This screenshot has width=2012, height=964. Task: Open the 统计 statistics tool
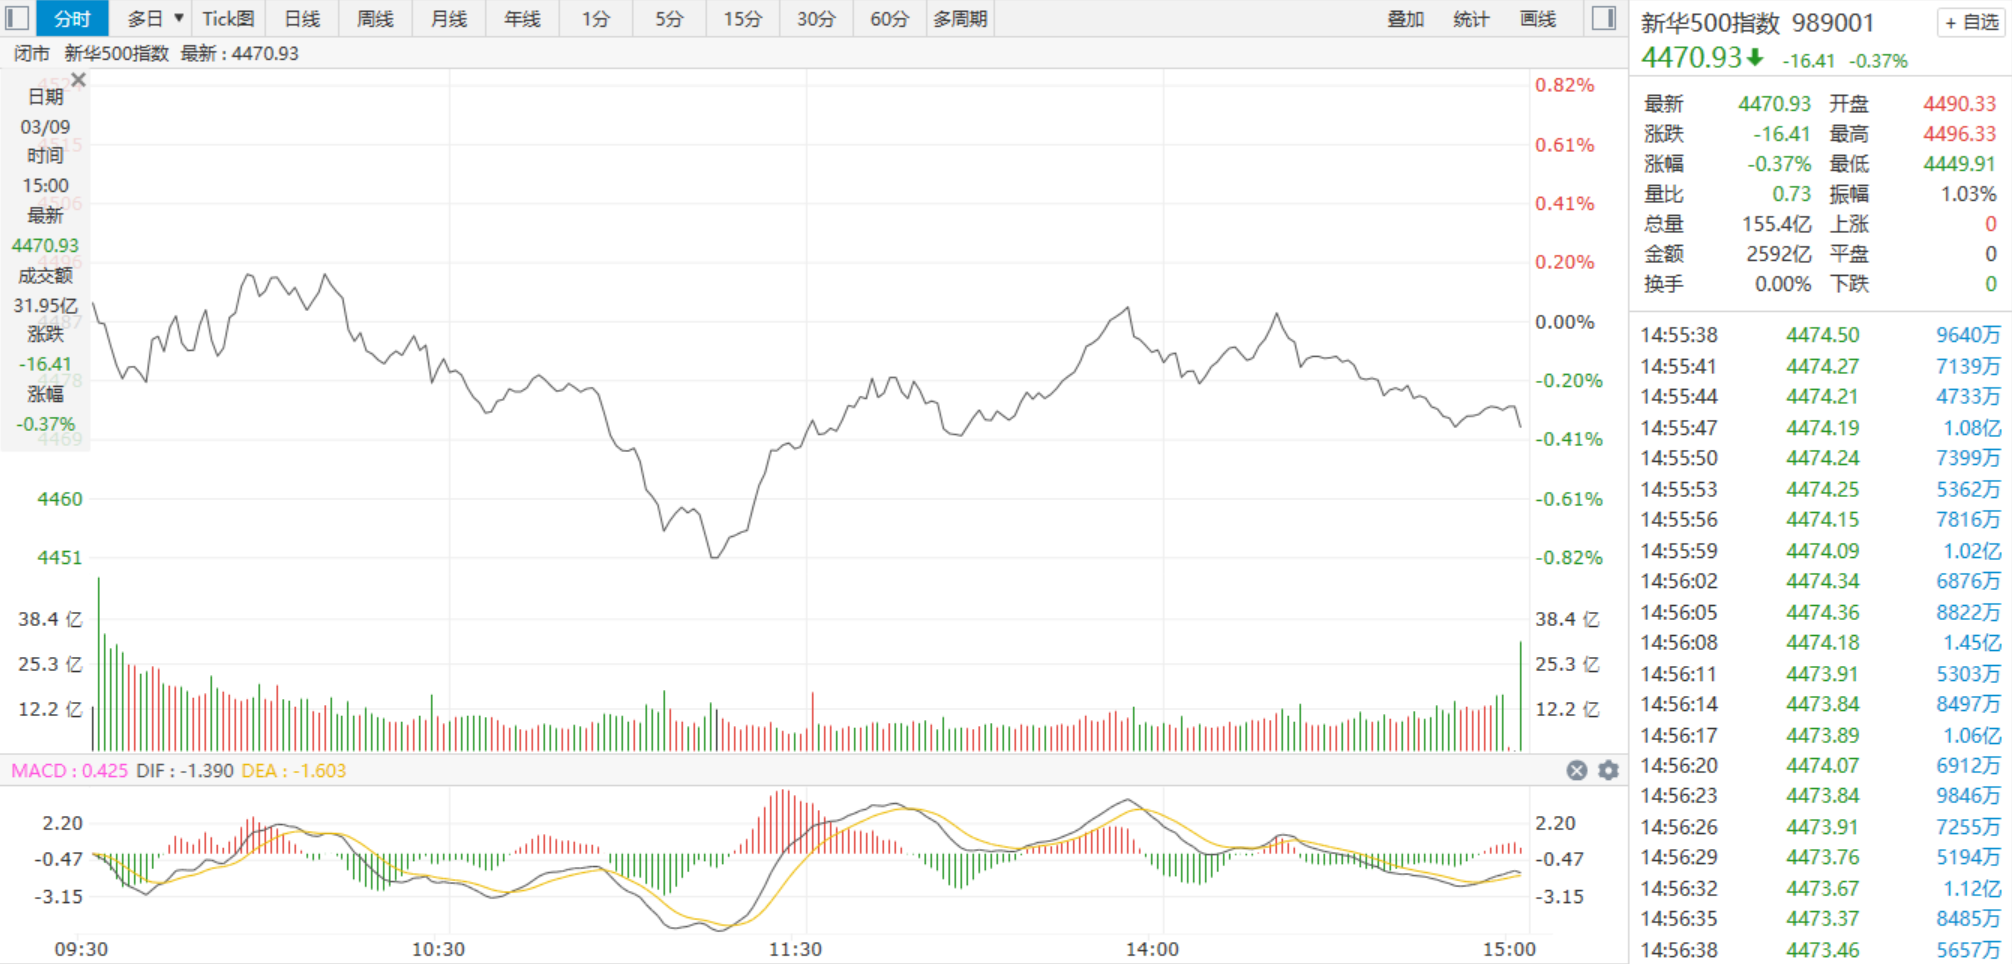click(x=1471, y=18)
